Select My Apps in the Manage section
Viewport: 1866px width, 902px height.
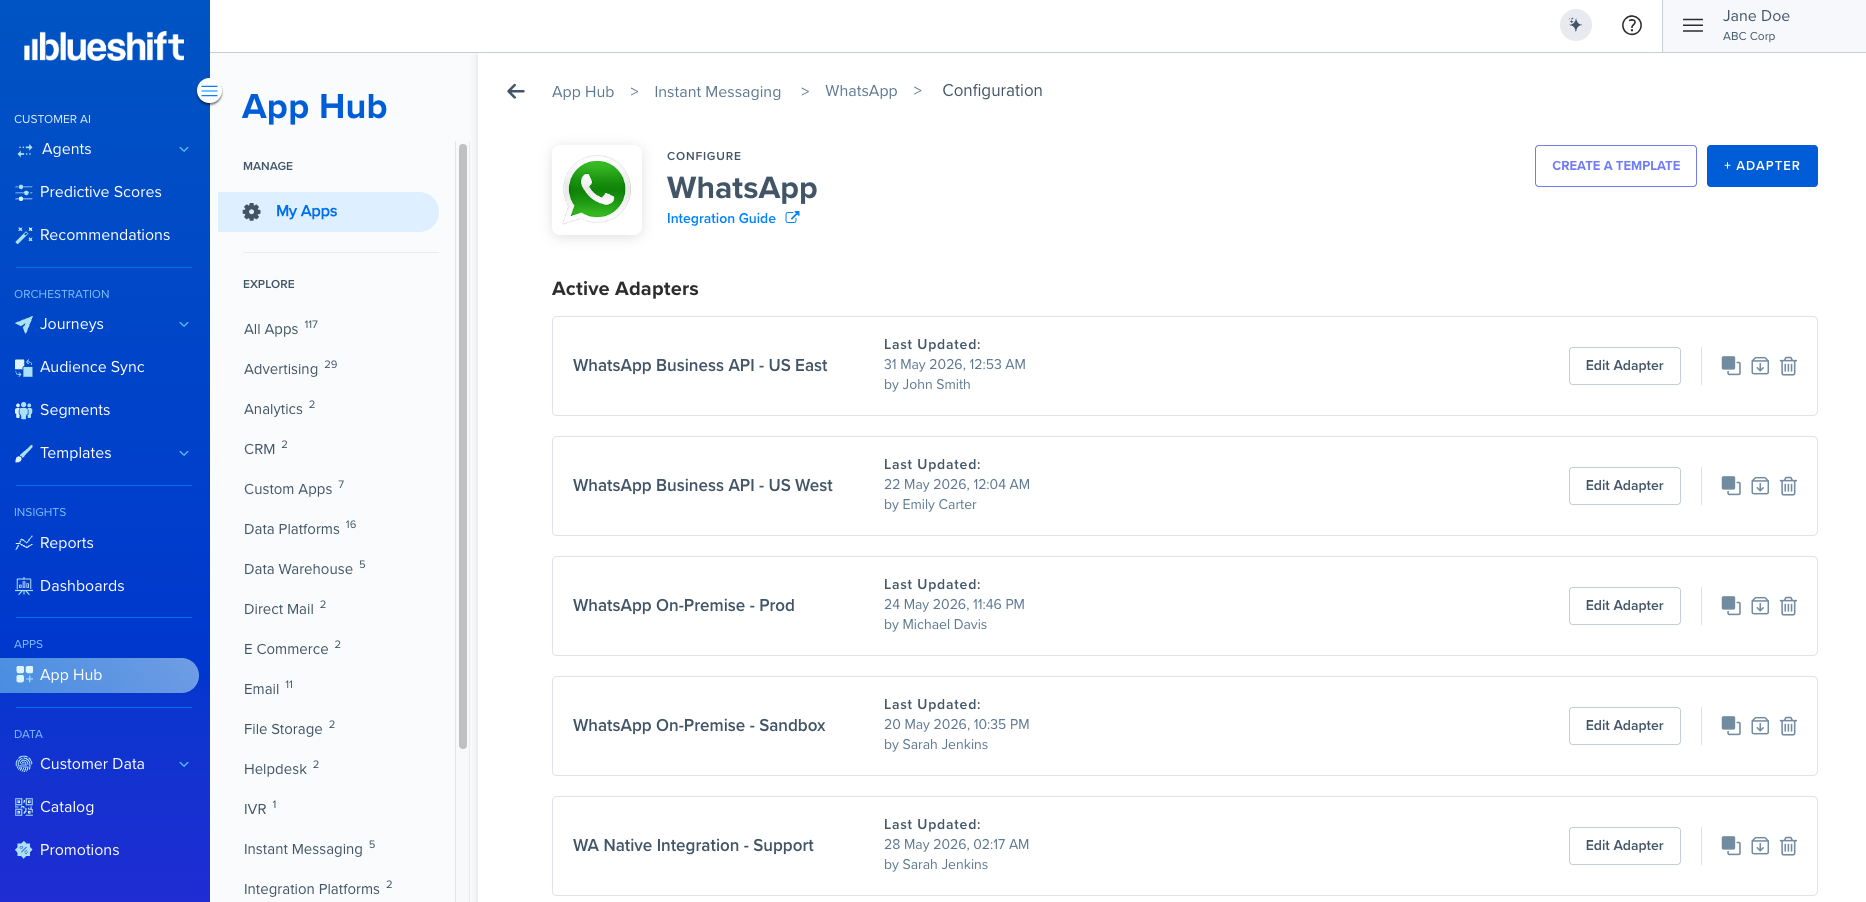328,212
